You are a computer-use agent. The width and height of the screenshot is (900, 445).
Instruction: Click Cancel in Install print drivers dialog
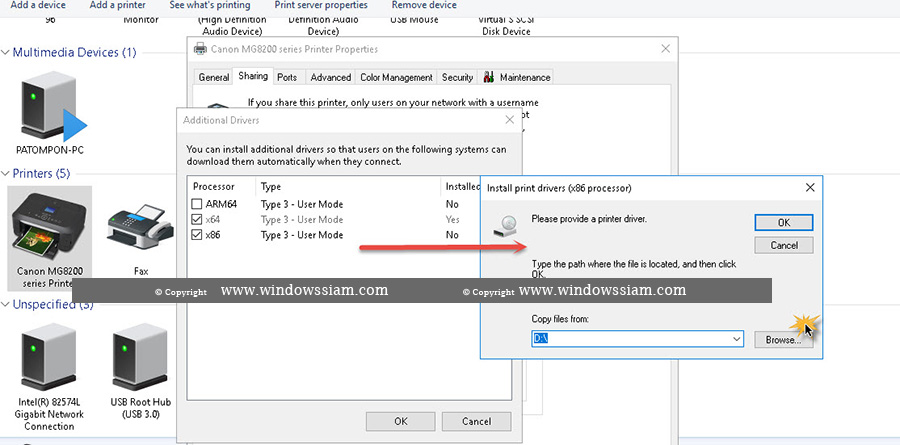(783, 245)
